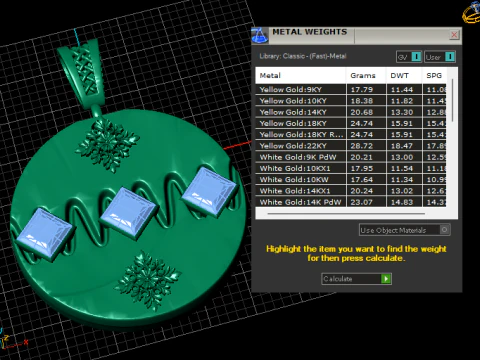The image size is (480, 360).
Task: Click the 20.21 grams value
Action: click(x=362, y=157)
